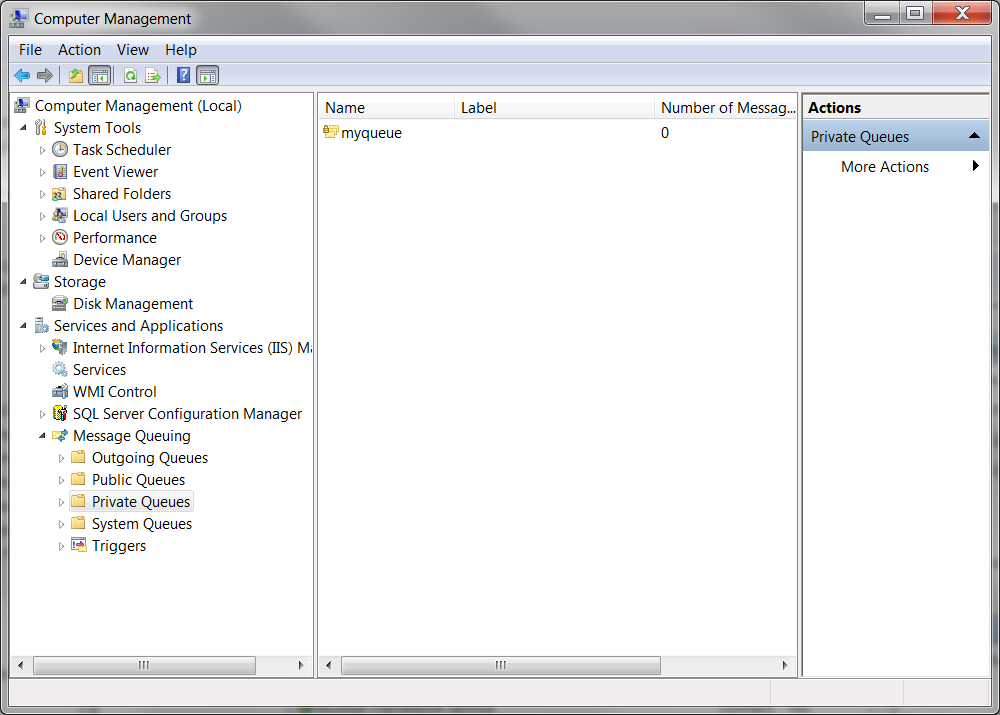
Task: Minimize the Computer Management window
Action: [883, 13]
